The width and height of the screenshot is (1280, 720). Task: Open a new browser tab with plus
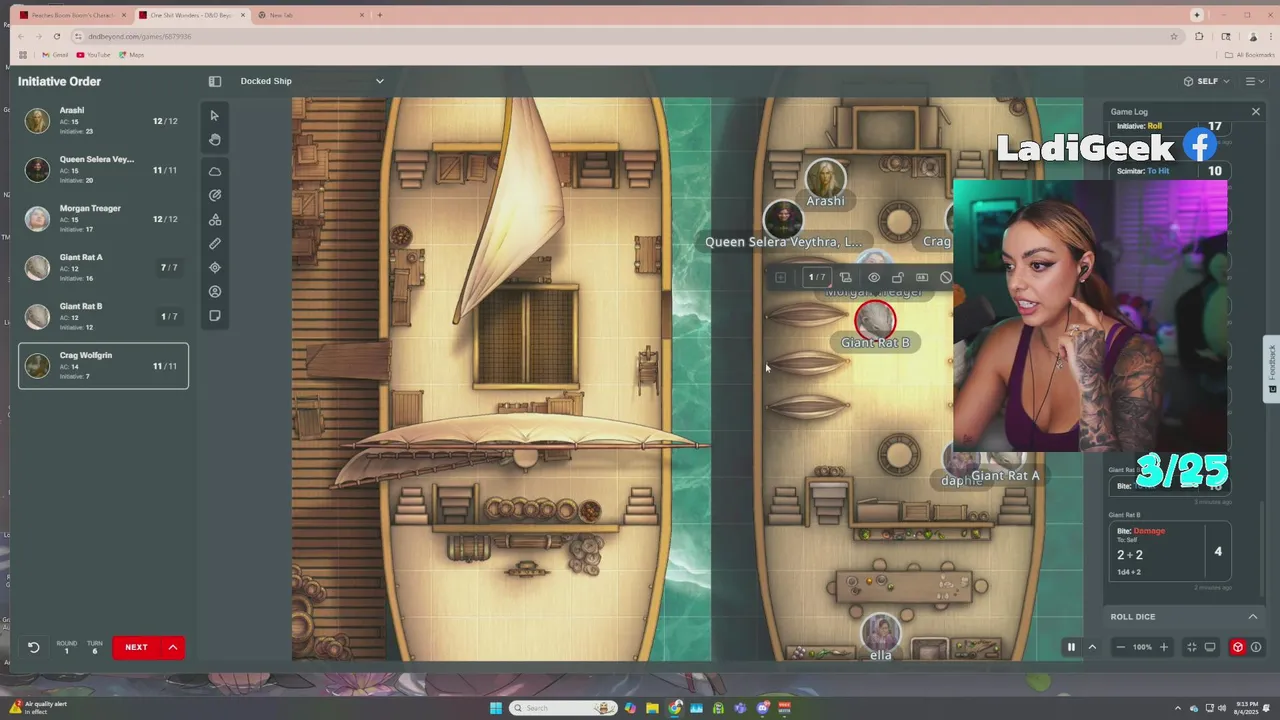coord(380,15)
